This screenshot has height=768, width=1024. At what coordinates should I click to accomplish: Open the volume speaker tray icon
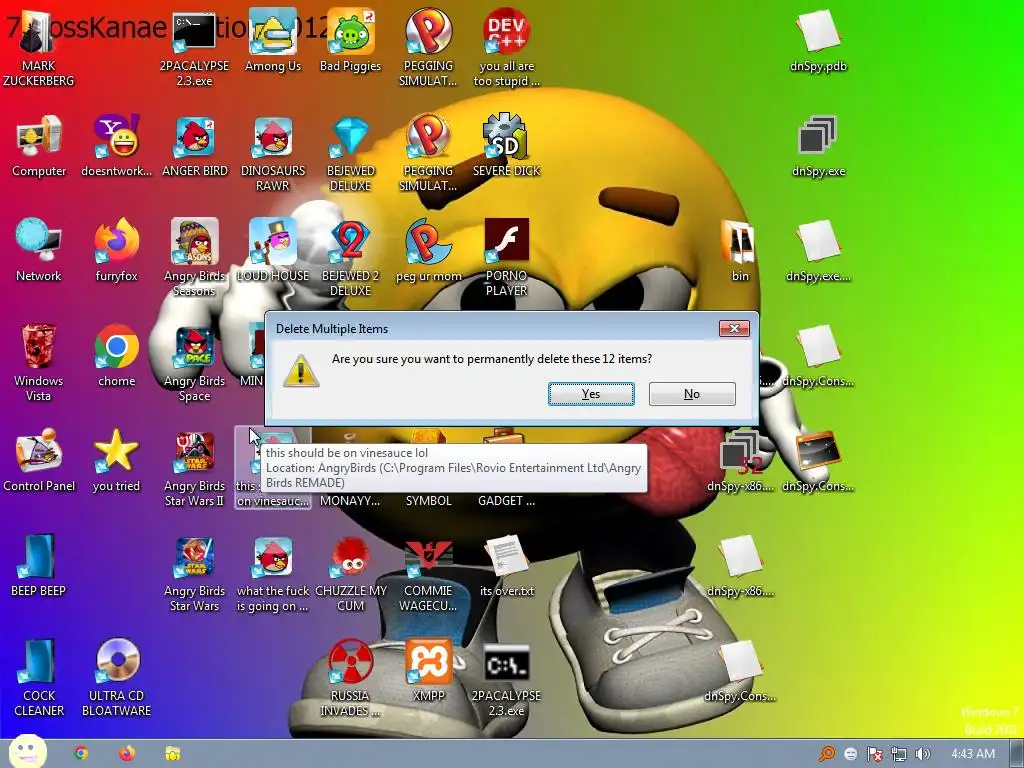(923, 754)
